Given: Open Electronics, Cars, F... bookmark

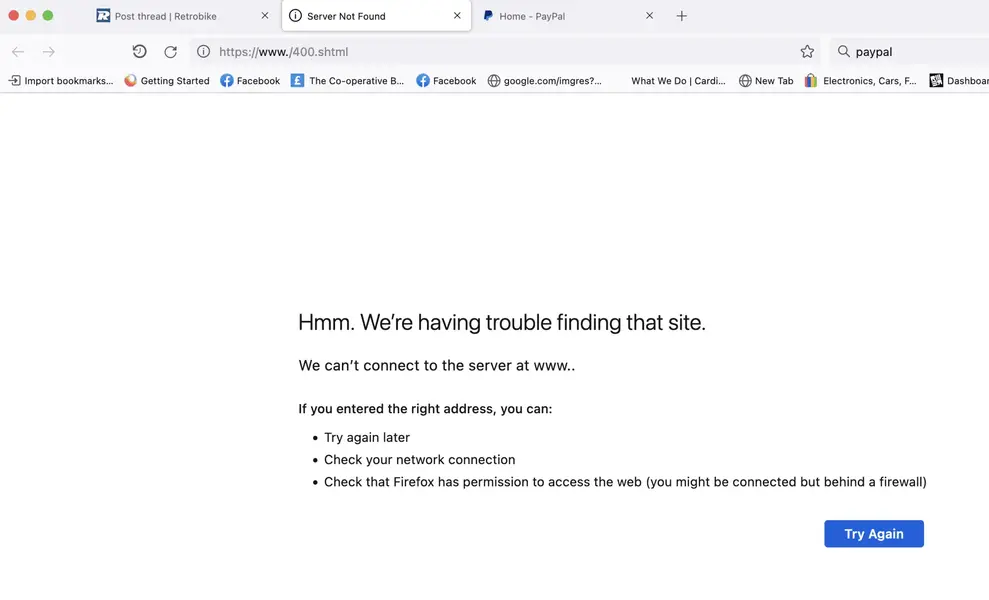Looking at the screenshot, I should click(x=861, y=81).
